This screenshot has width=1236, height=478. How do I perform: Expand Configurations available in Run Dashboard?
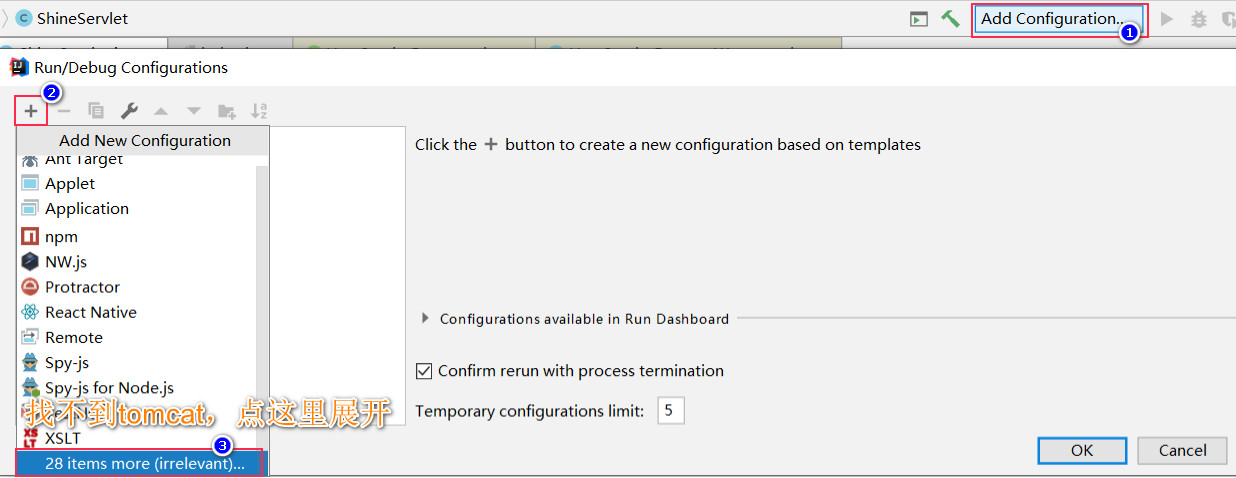tap(426, 319)
